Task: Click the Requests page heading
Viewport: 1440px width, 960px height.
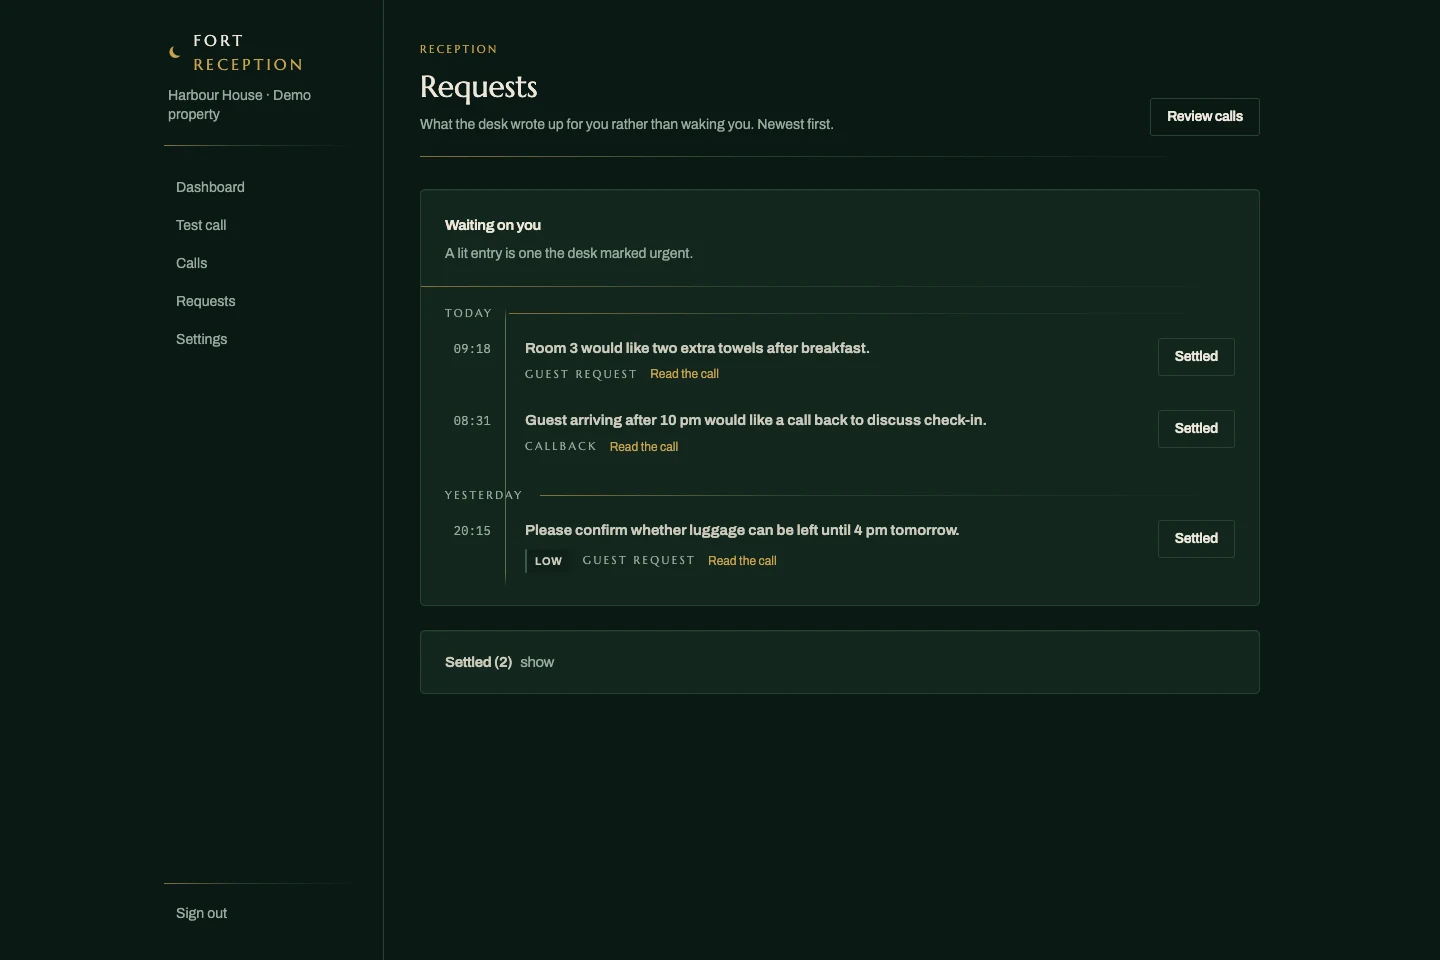Action: click(x=479, y=87)
